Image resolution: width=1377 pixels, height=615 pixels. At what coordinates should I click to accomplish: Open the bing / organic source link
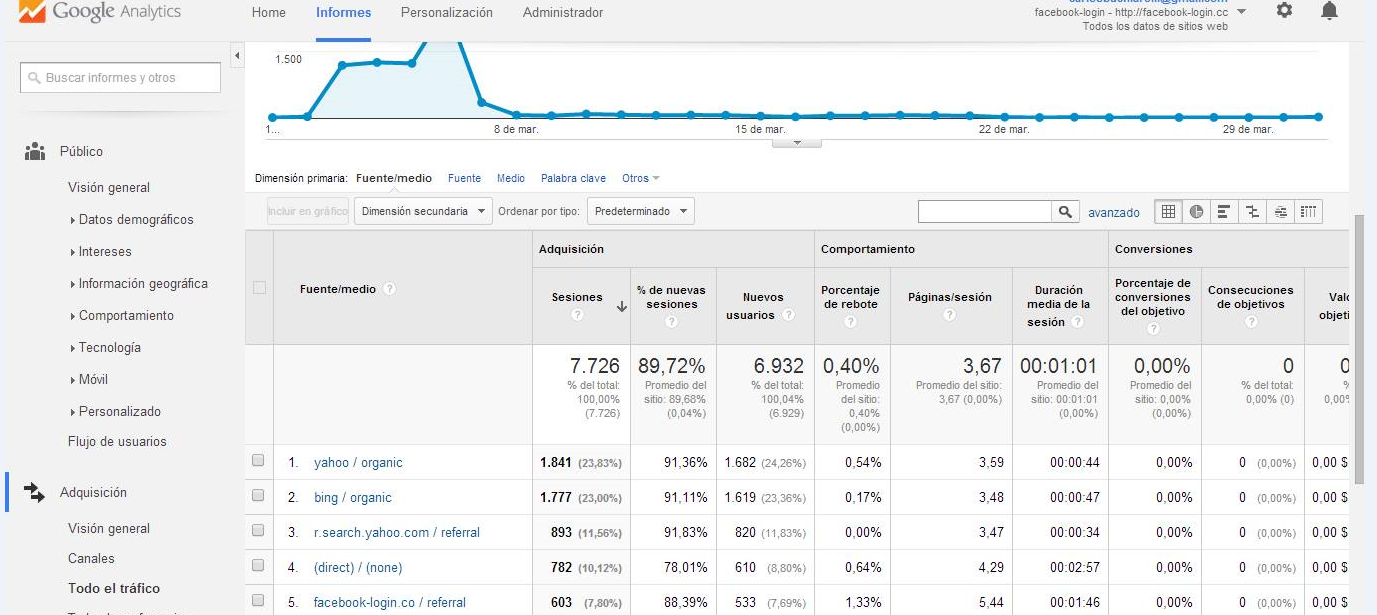(x=352, y=497)
